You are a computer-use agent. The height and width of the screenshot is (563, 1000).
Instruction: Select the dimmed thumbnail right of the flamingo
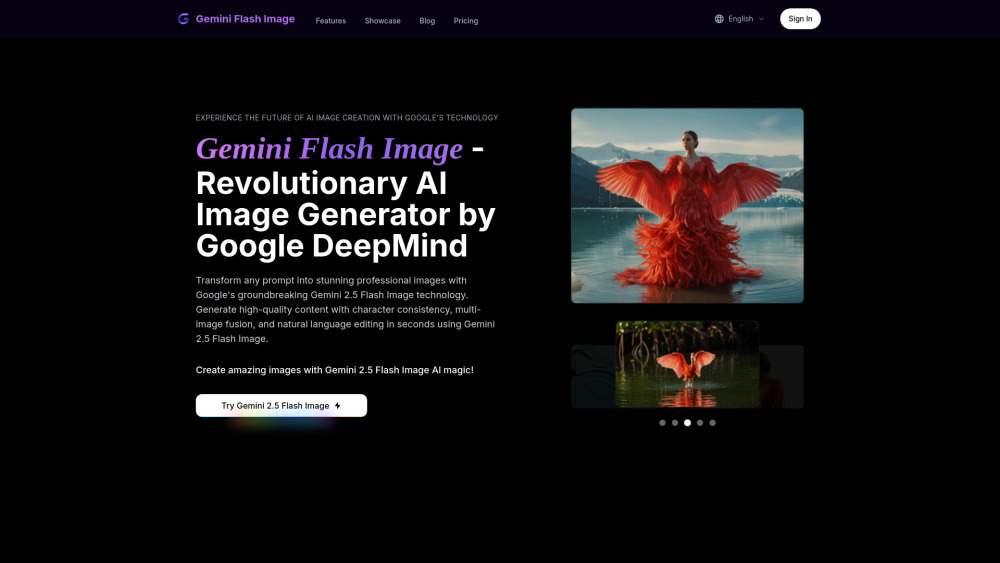click(x=781, y=376)
